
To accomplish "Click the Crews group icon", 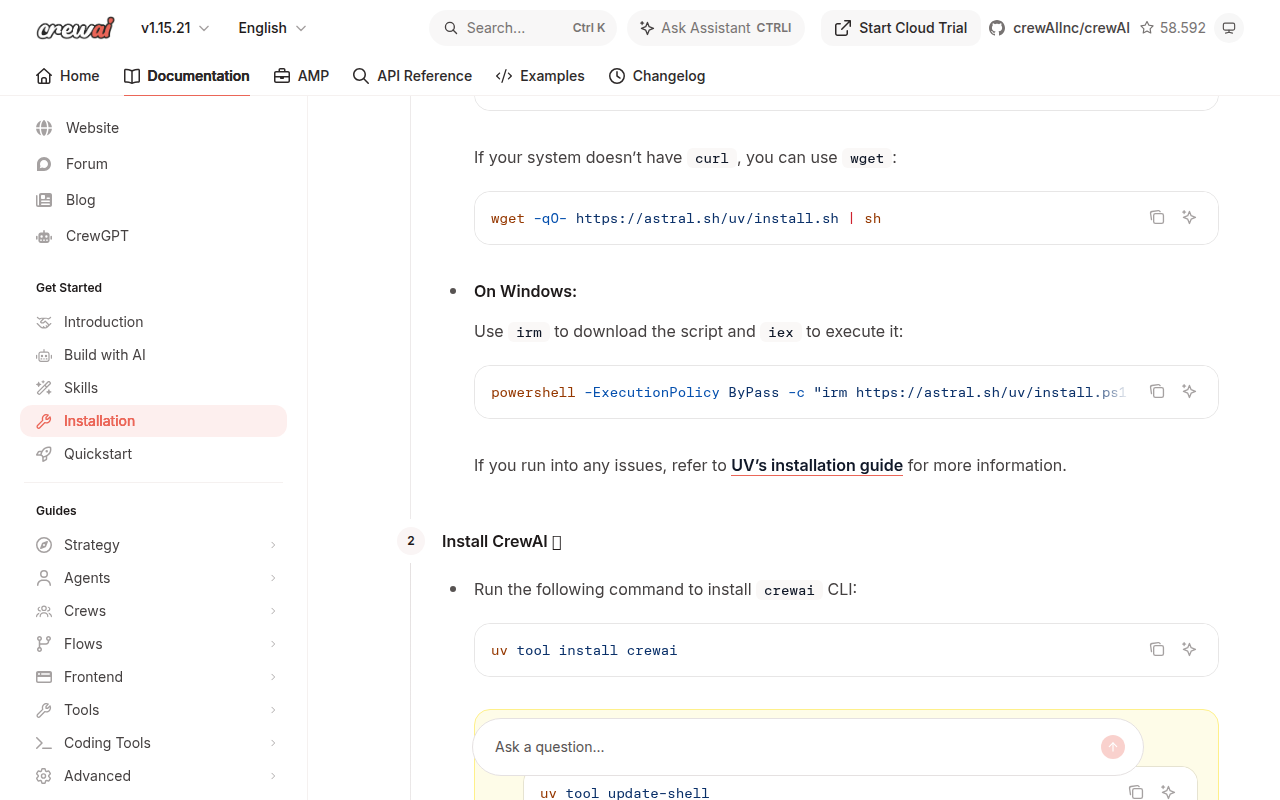I will point(44,611).
